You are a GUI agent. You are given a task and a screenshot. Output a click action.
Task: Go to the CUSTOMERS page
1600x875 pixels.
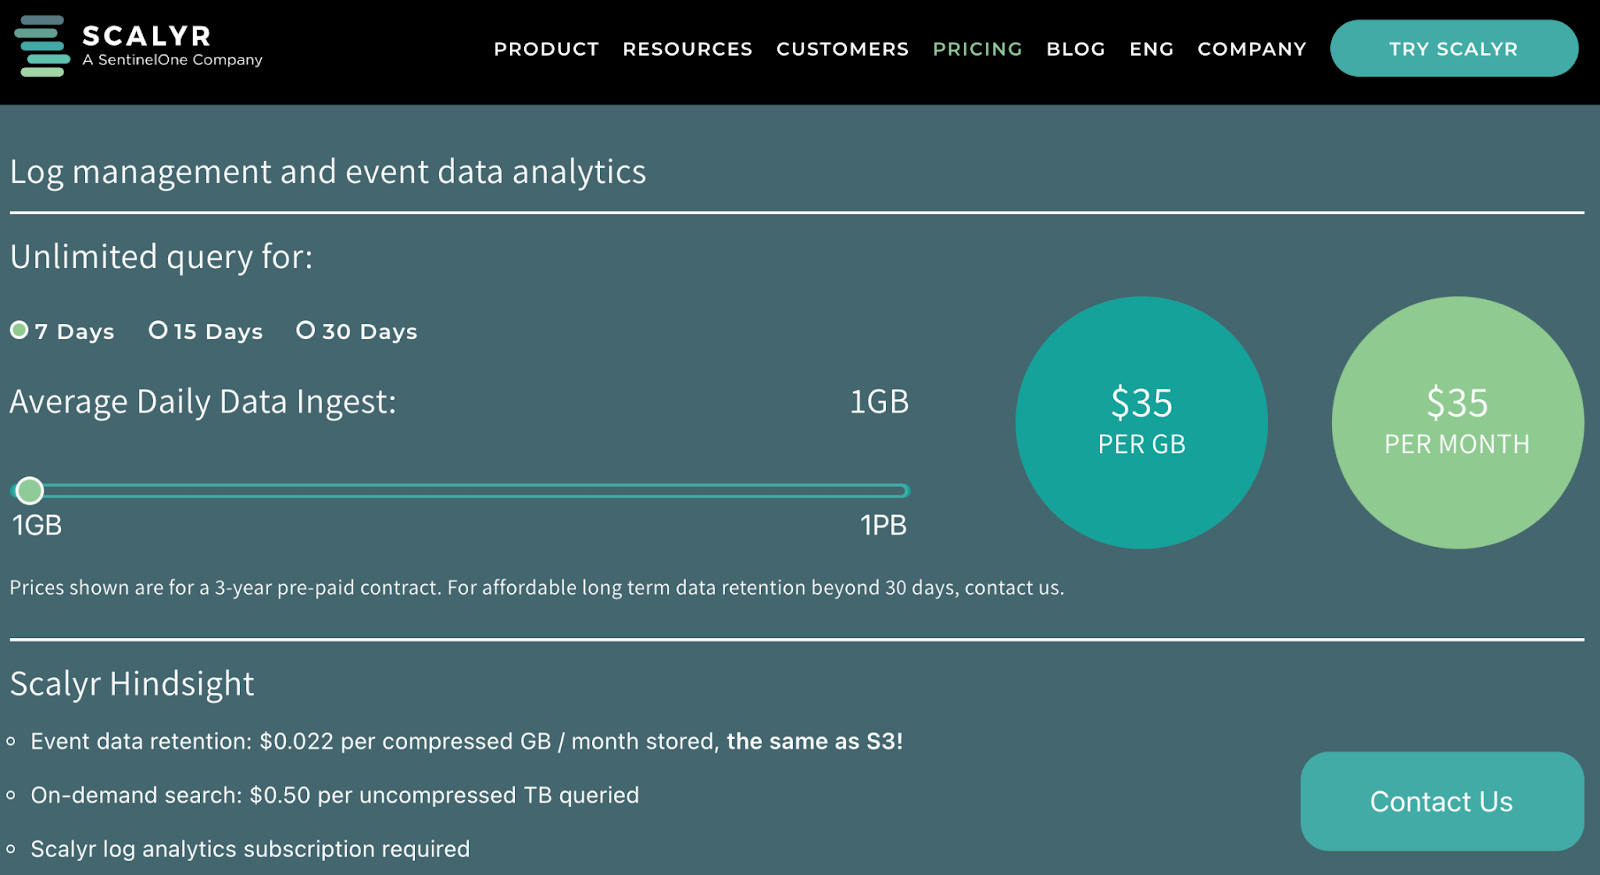point(842,49)
